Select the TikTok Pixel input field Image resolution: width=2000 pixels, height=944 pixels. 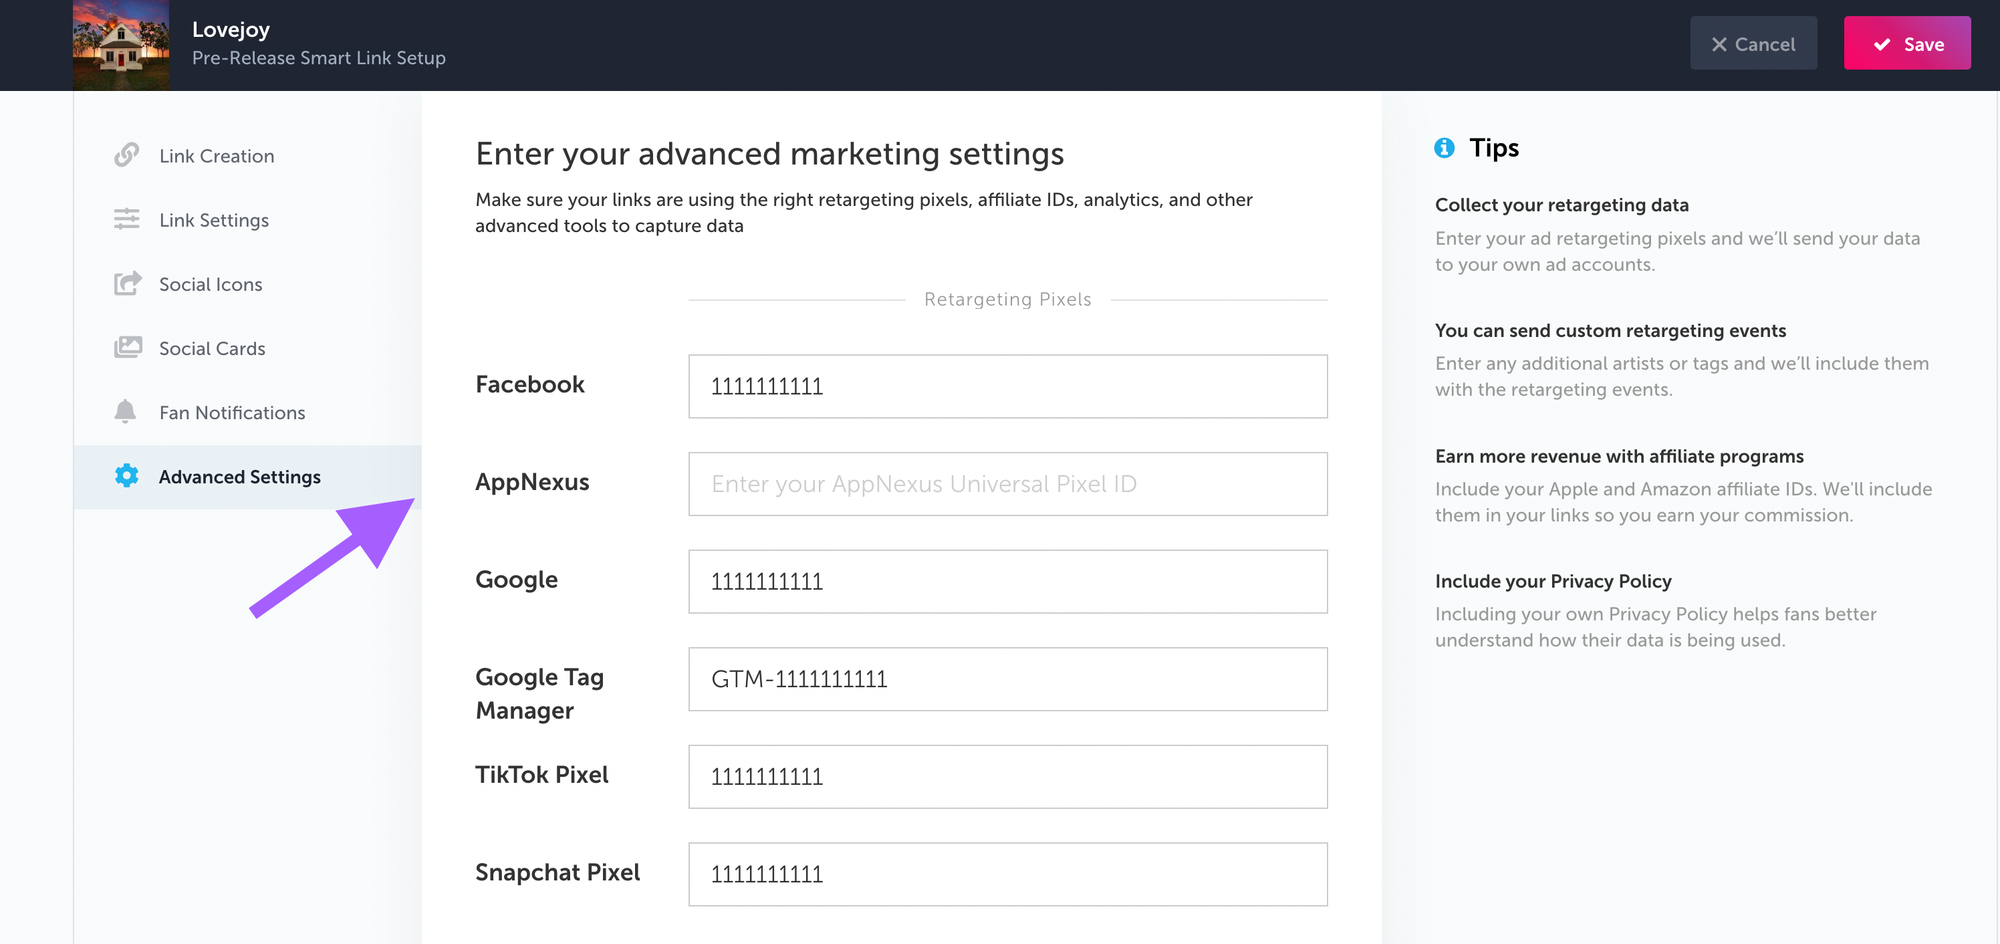tap(1008, 776)
